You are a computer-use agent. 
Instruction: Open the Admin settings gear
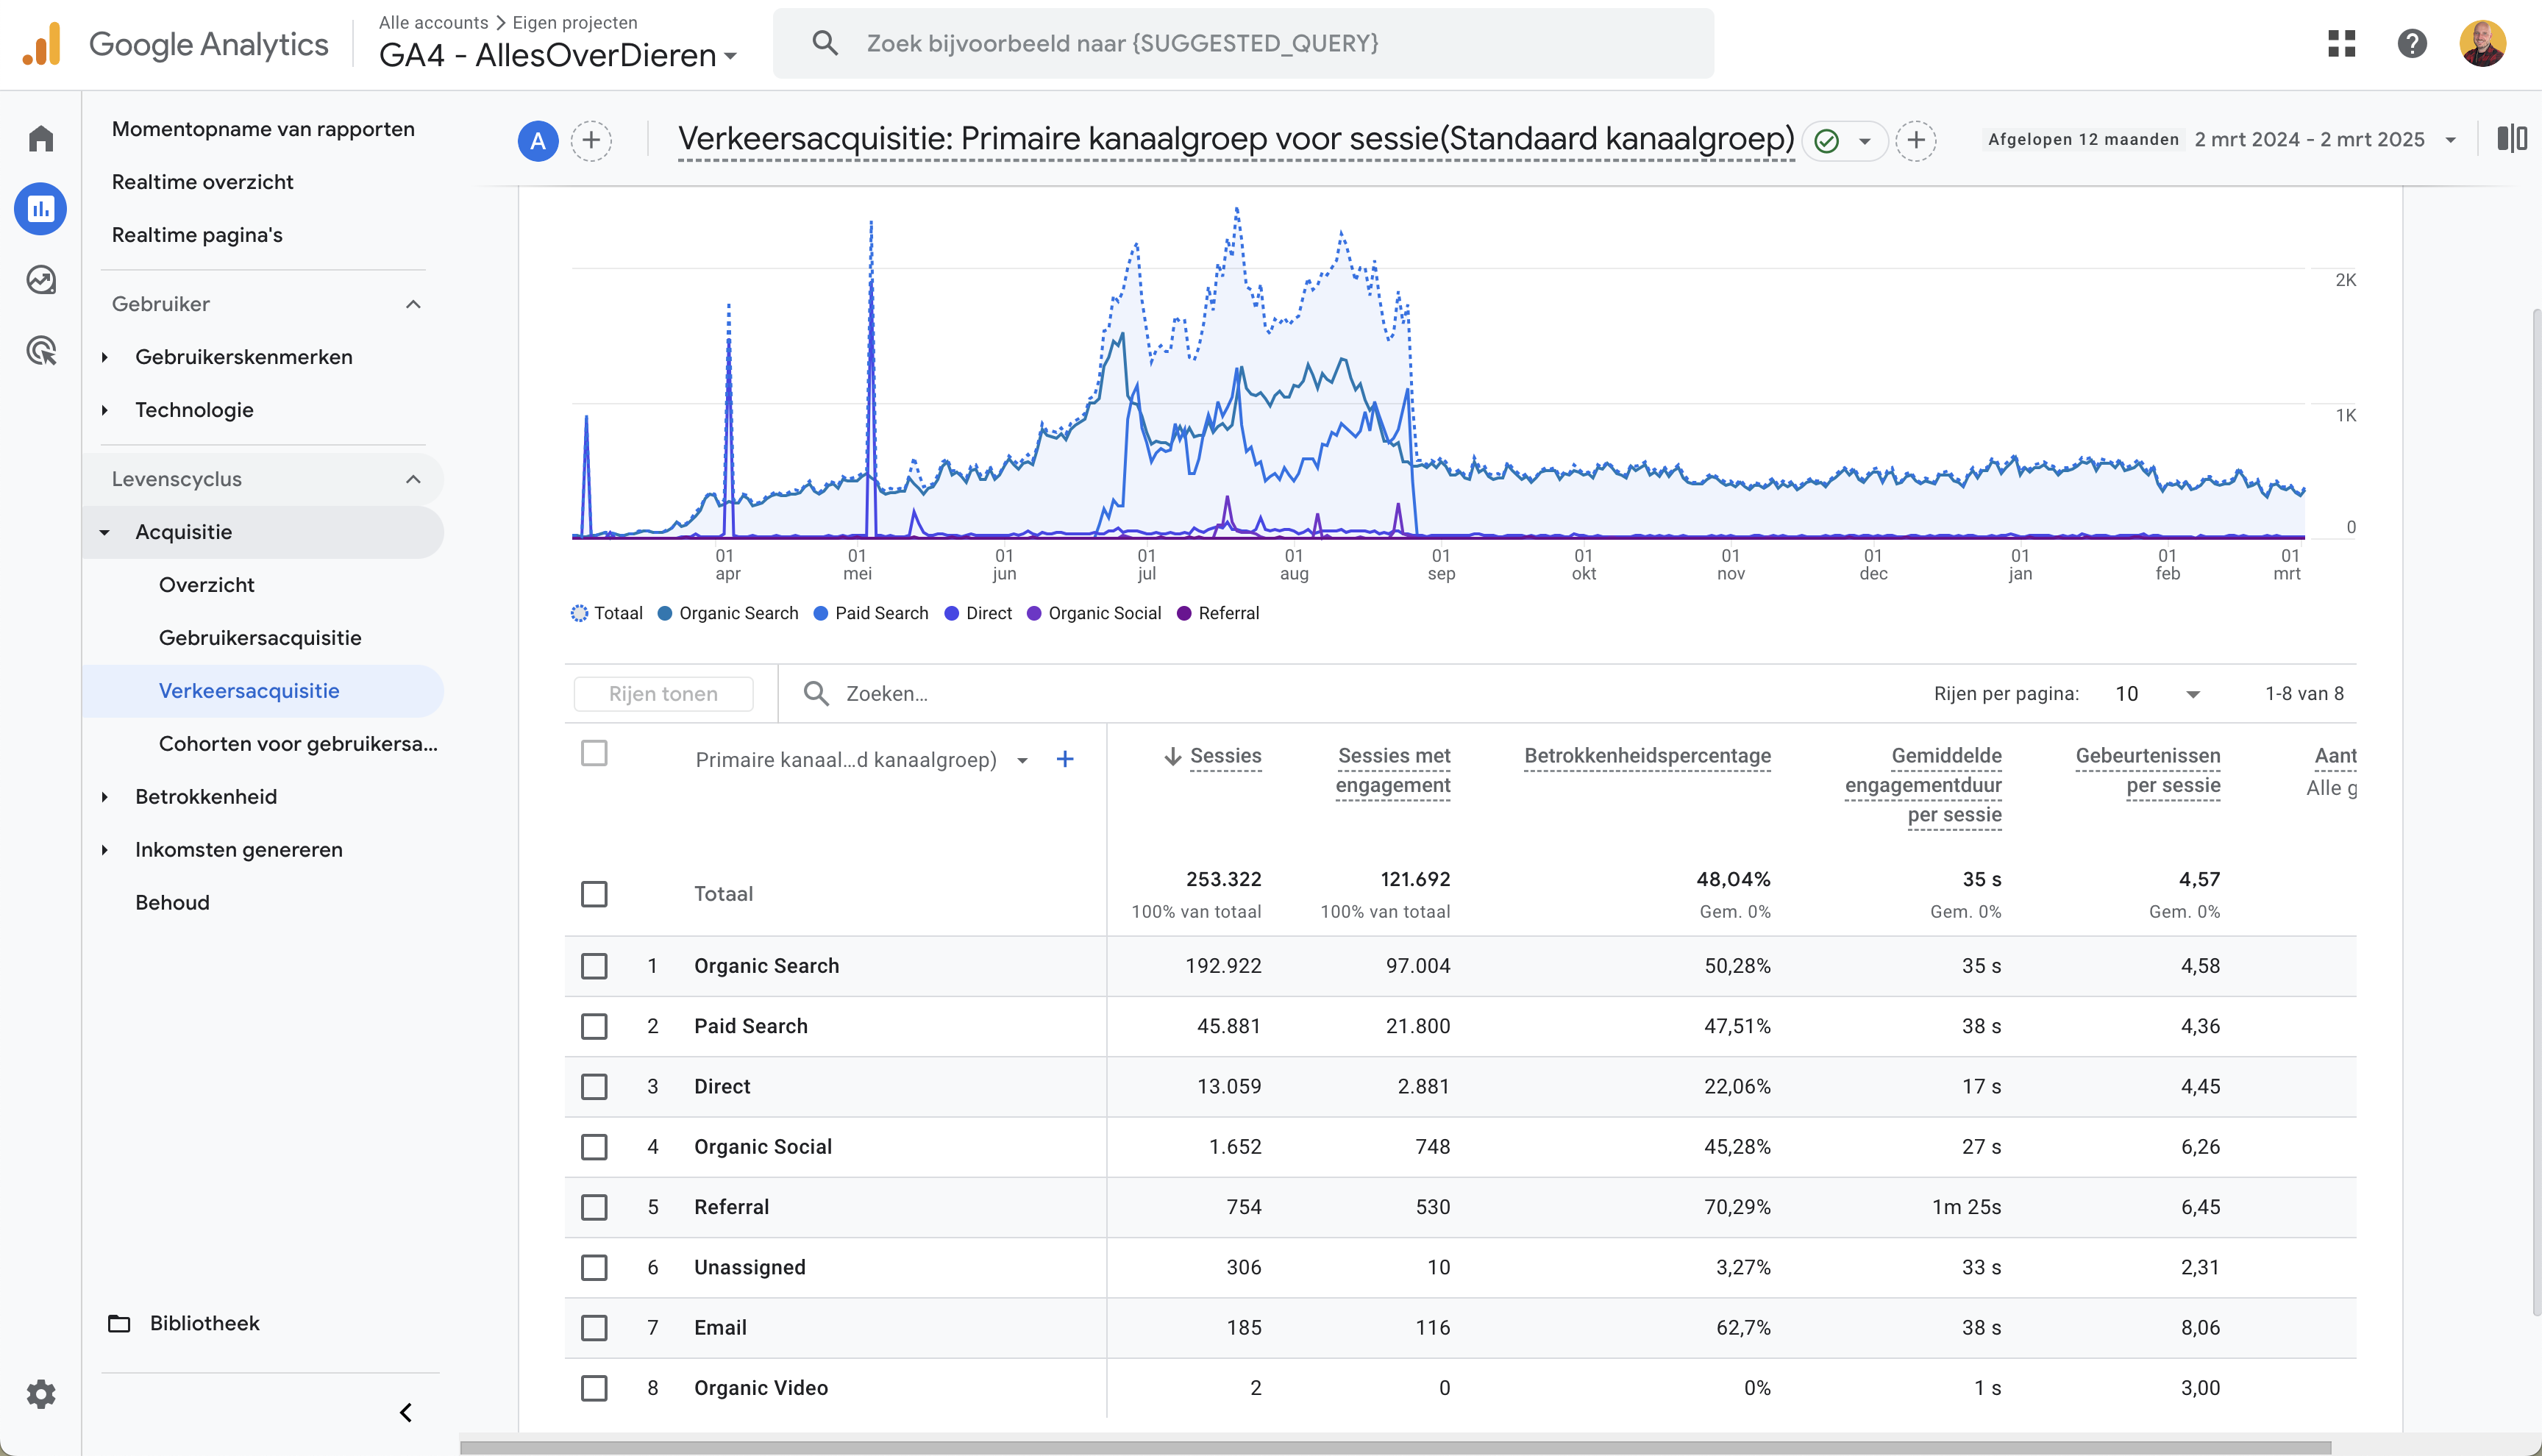click(x=41, y=1394)
